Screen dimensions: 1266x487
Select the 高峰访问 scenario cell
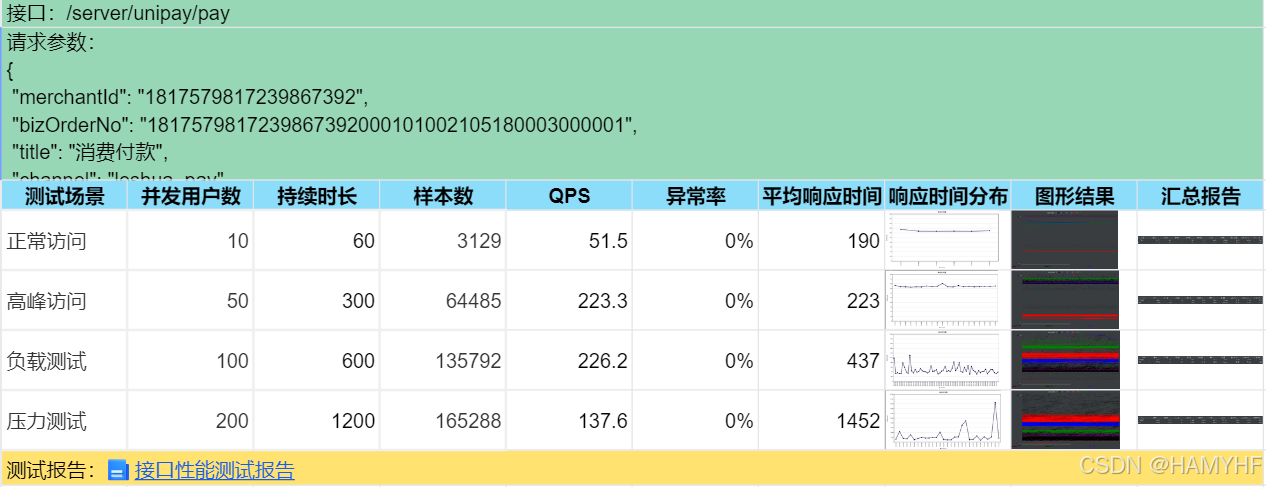tap(64, 300)
